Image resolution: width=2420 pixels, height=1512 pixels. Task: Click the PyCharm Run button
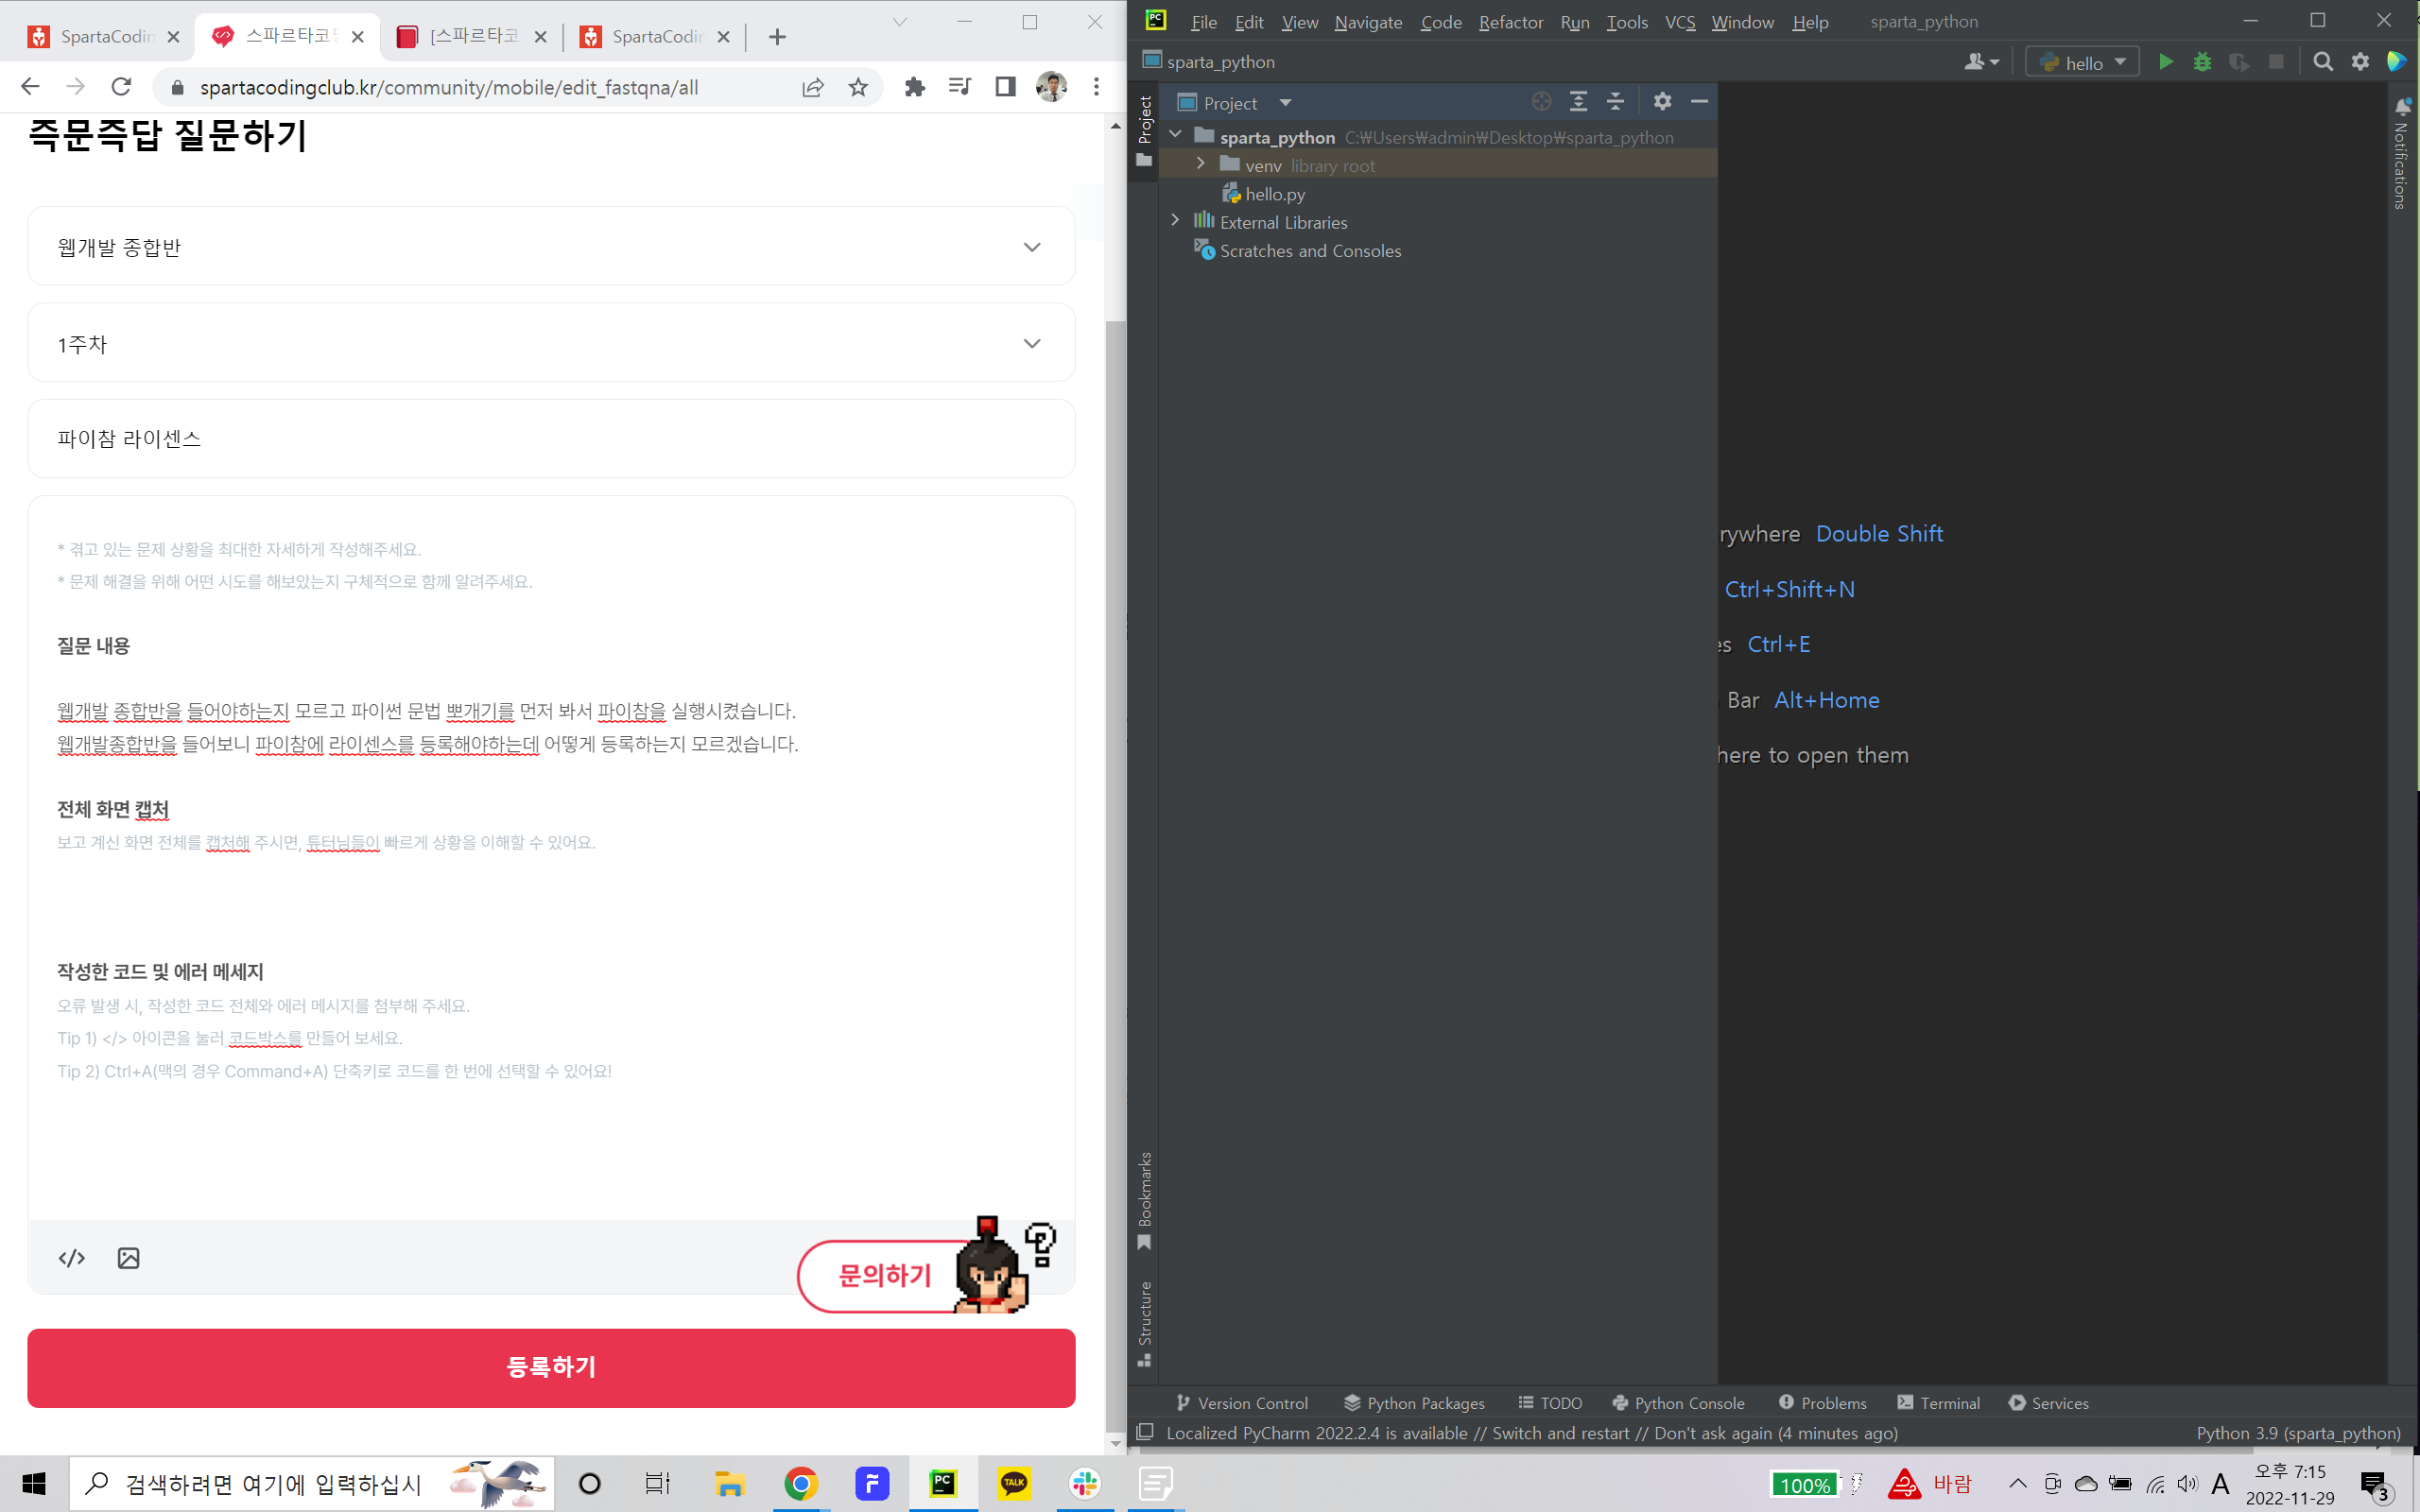(x=2165, y=62)
